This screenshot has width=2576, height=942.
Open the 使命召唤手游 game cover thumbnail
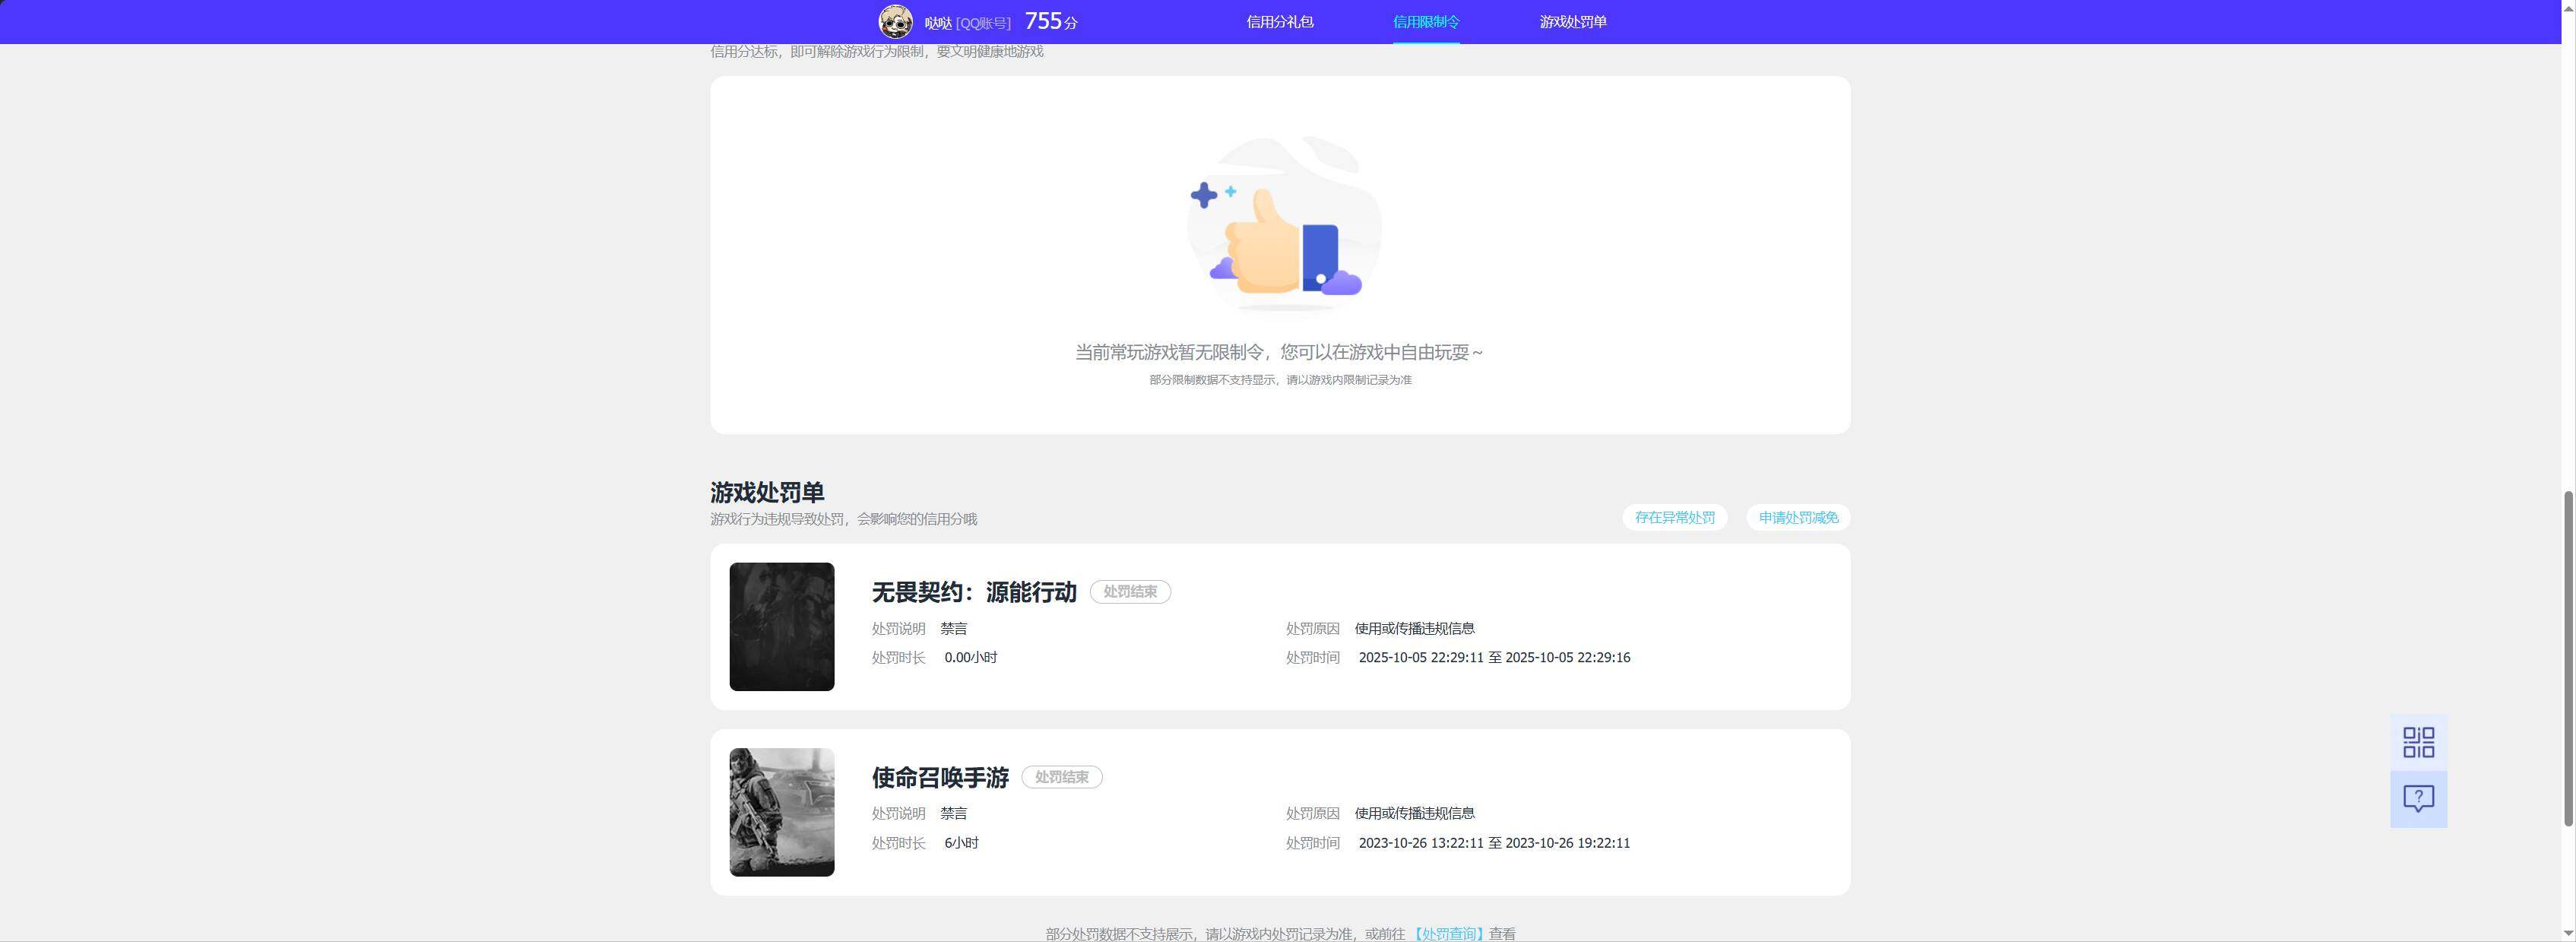click(x=781, y=812)
